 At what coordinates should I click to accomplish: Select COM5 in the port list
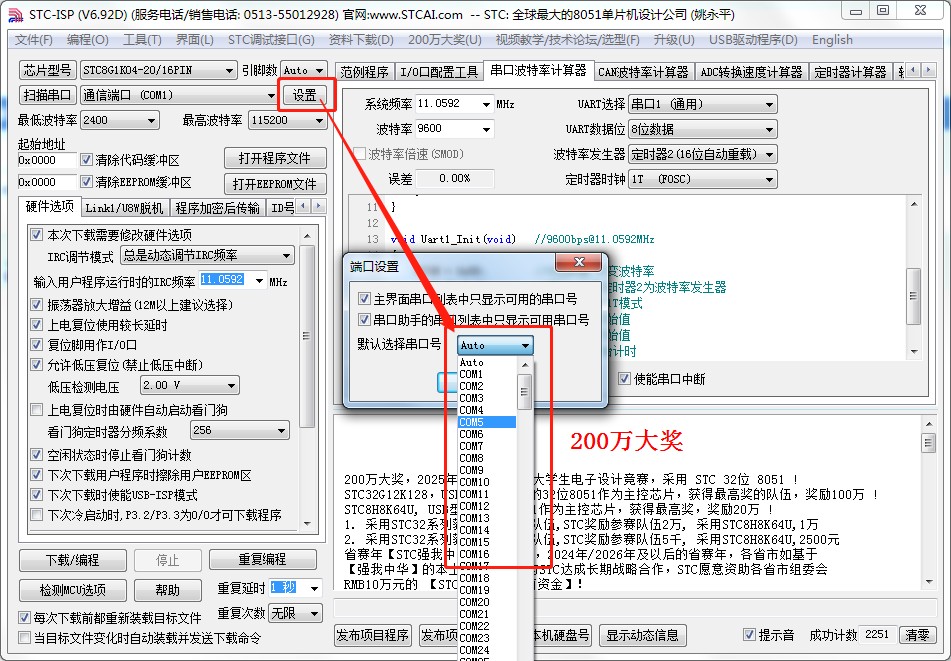click(x=487, y=422)
